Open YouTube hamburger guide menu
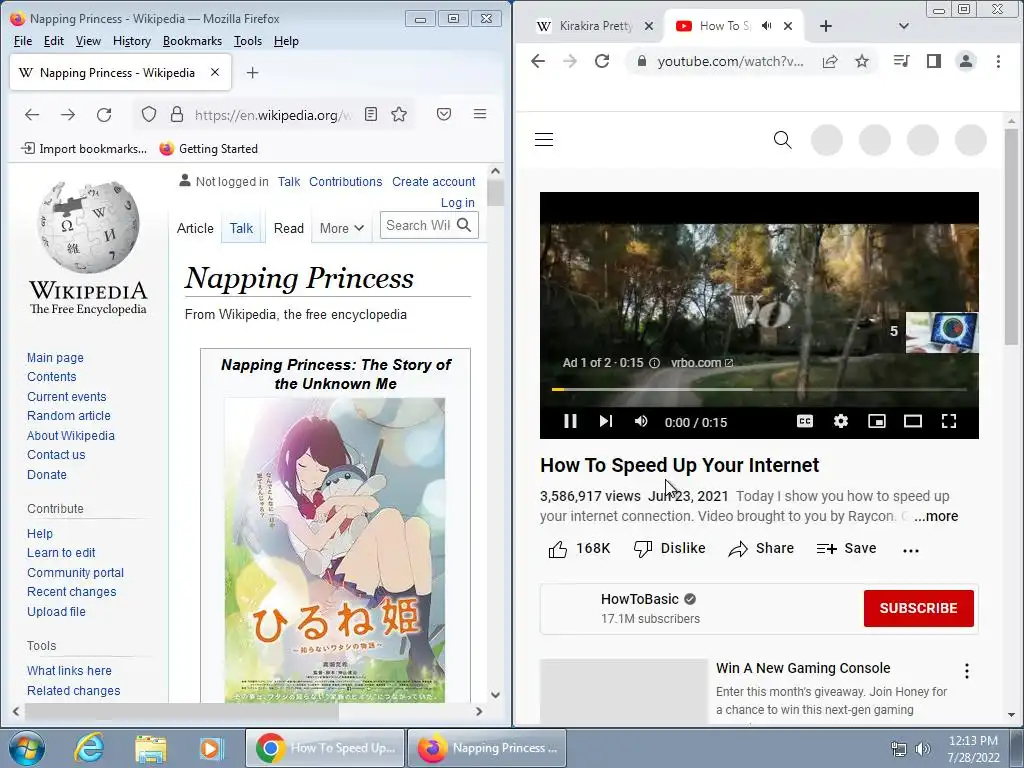Image resolution: width=1024 pixels, height=768 pixels. coord(544,140)
